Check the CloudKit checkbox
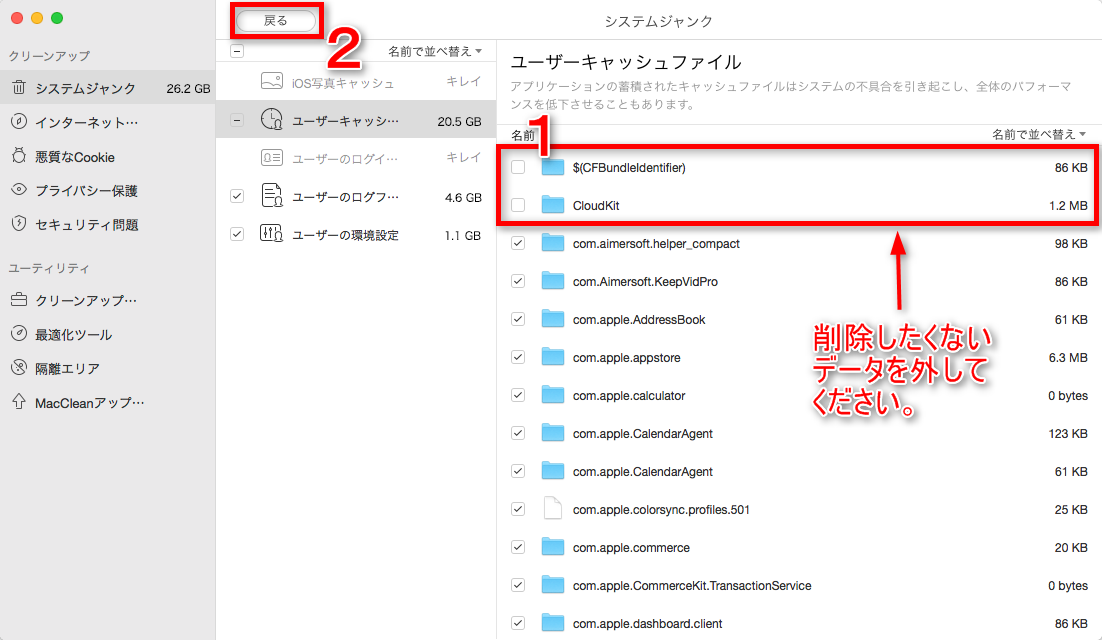The image size is (1102, 640). coord(518,205)
